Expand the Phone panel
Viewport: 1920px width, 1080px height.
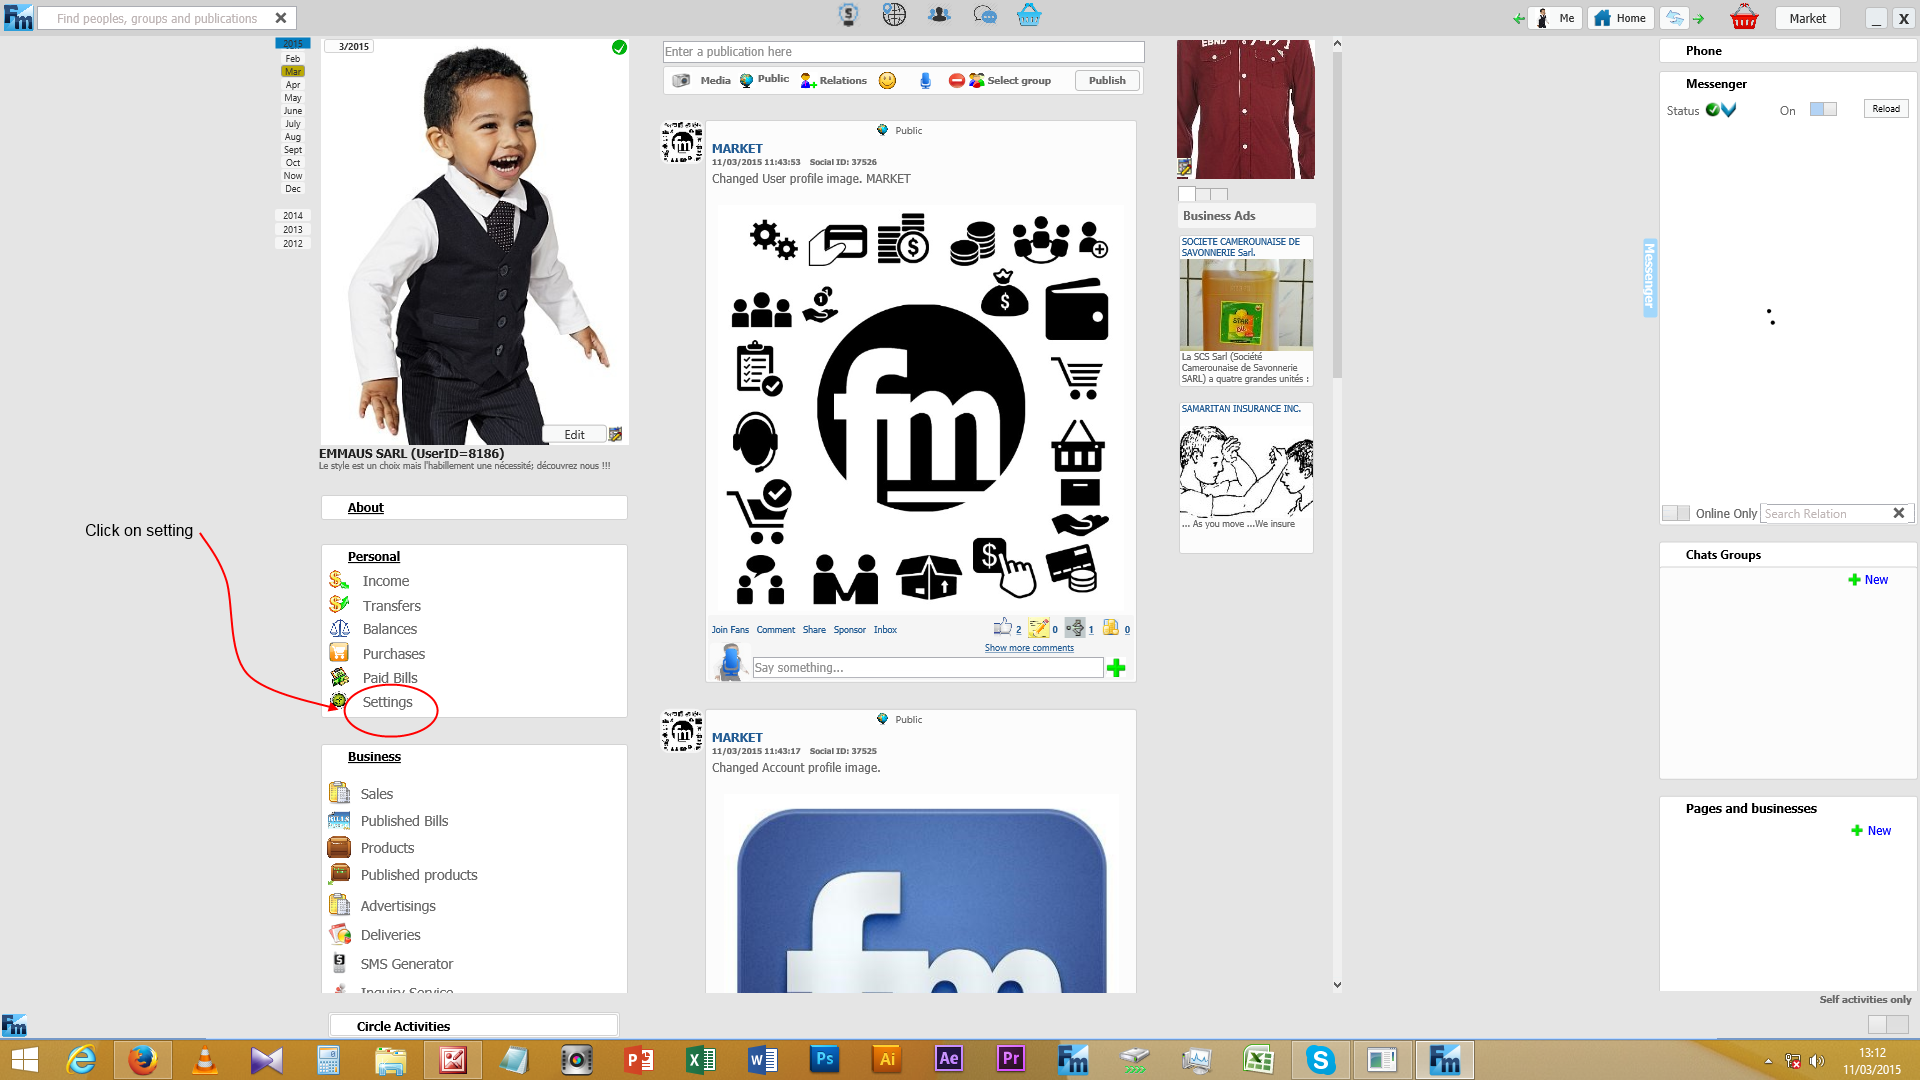[1788, 51]
